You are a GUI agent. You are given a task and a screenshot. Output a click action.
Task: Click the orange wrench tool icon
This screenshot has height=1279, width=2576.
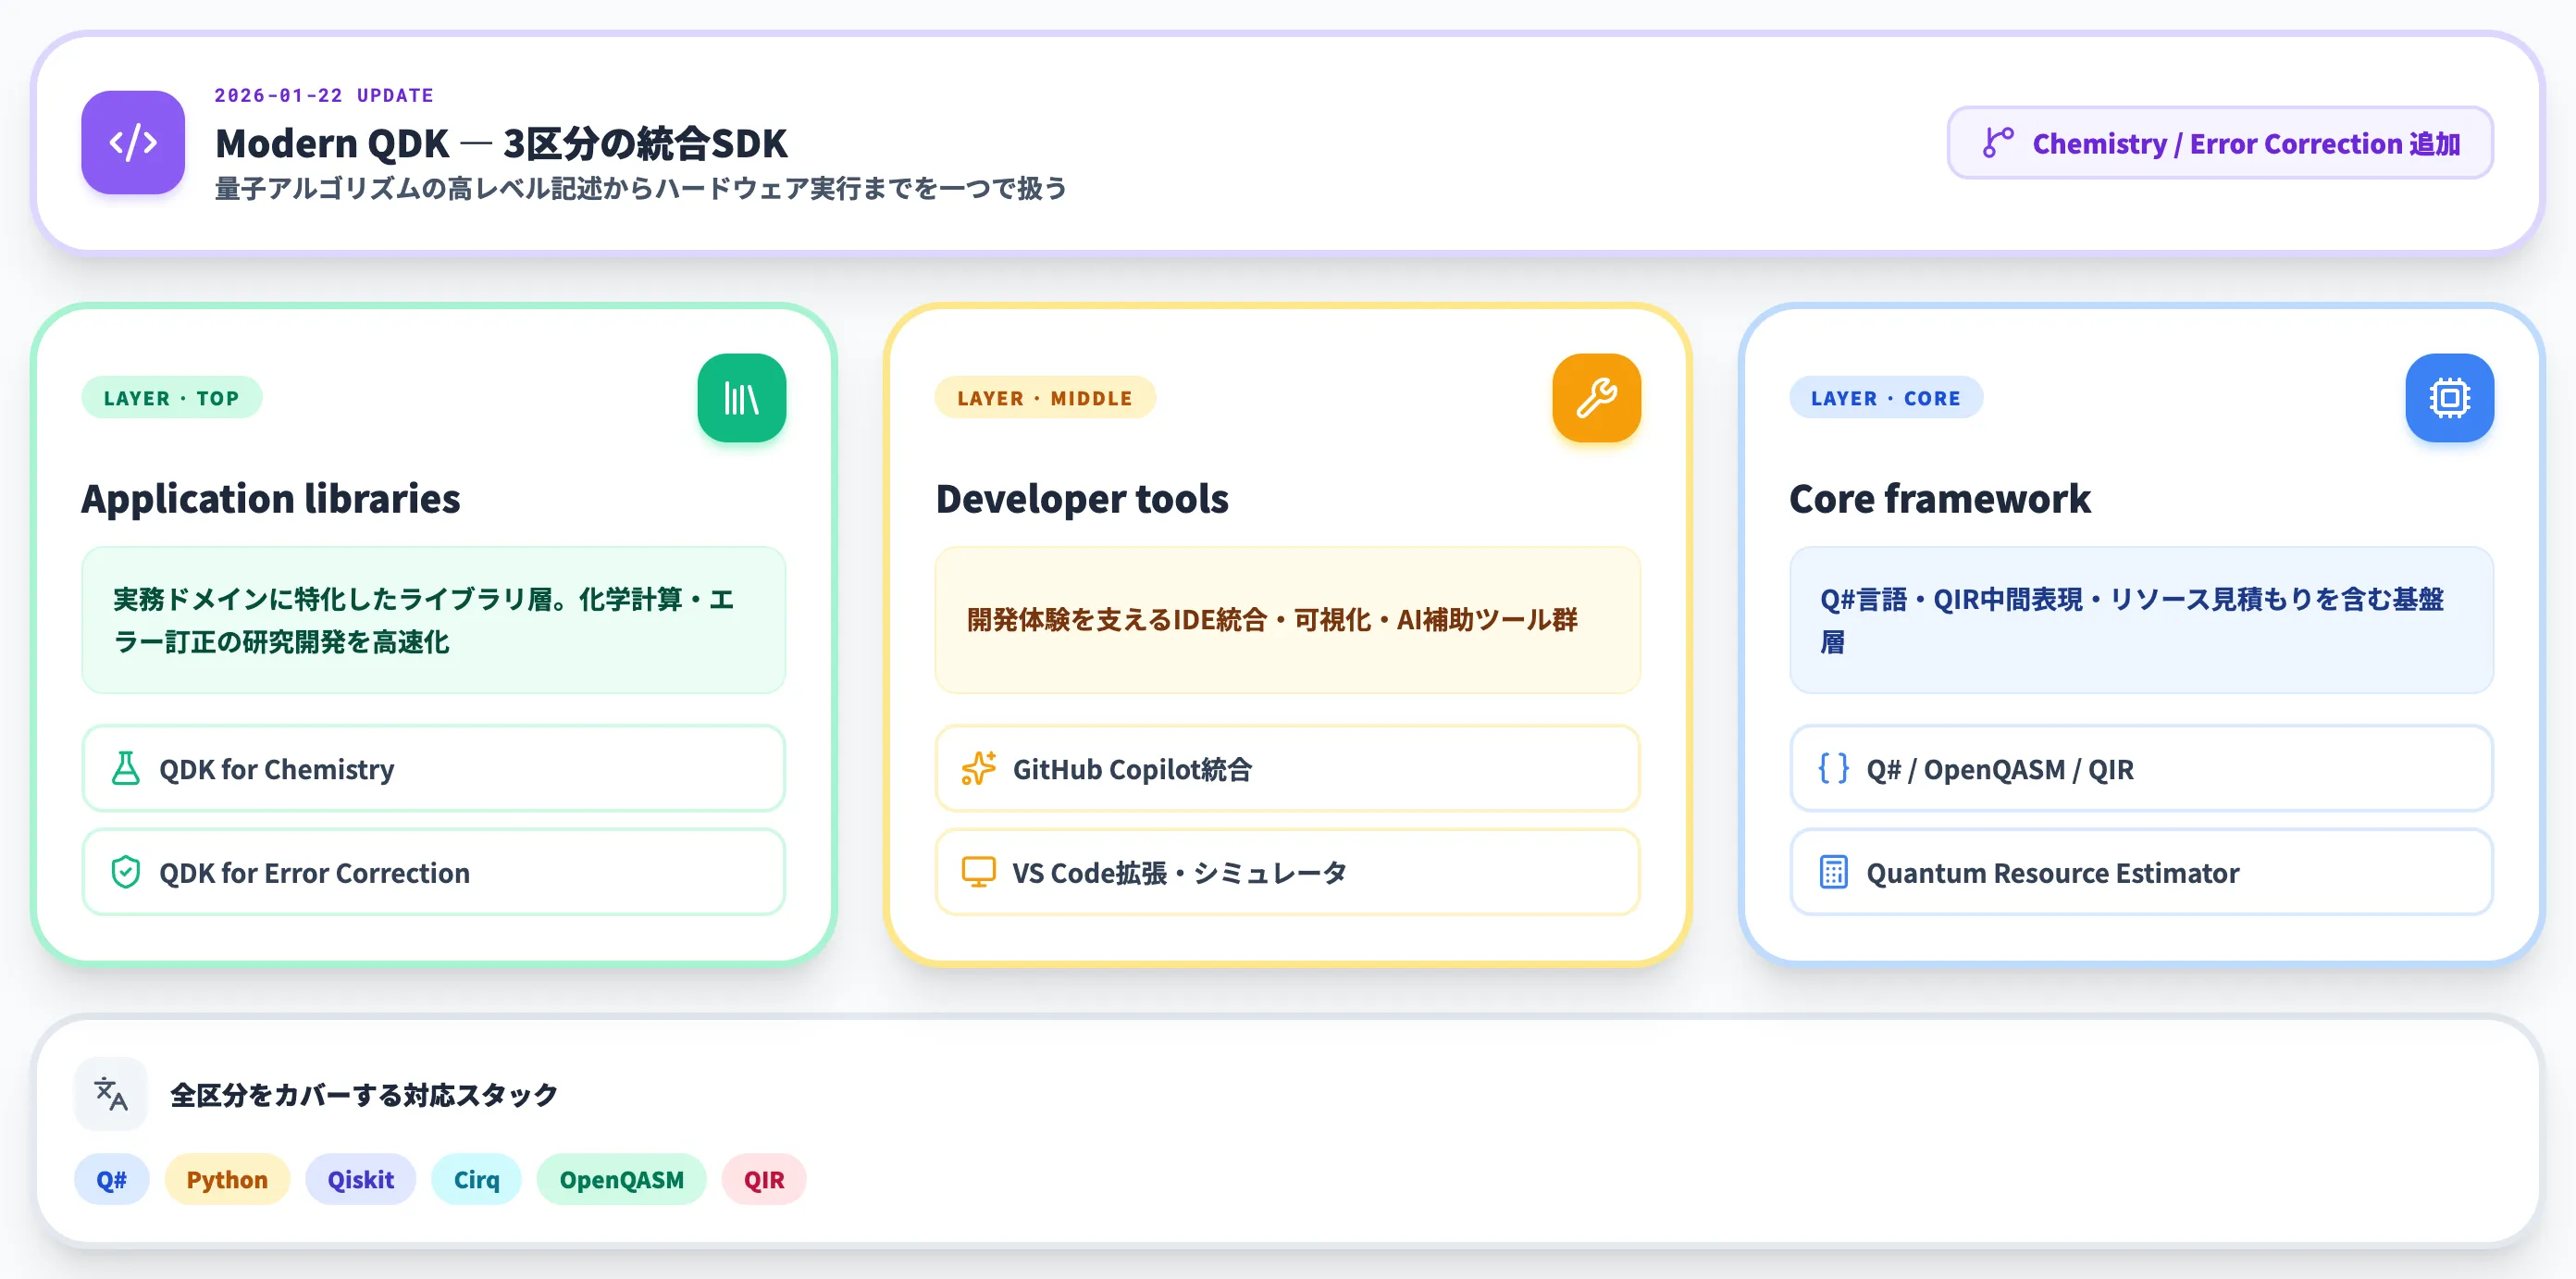click(1596, 398)
